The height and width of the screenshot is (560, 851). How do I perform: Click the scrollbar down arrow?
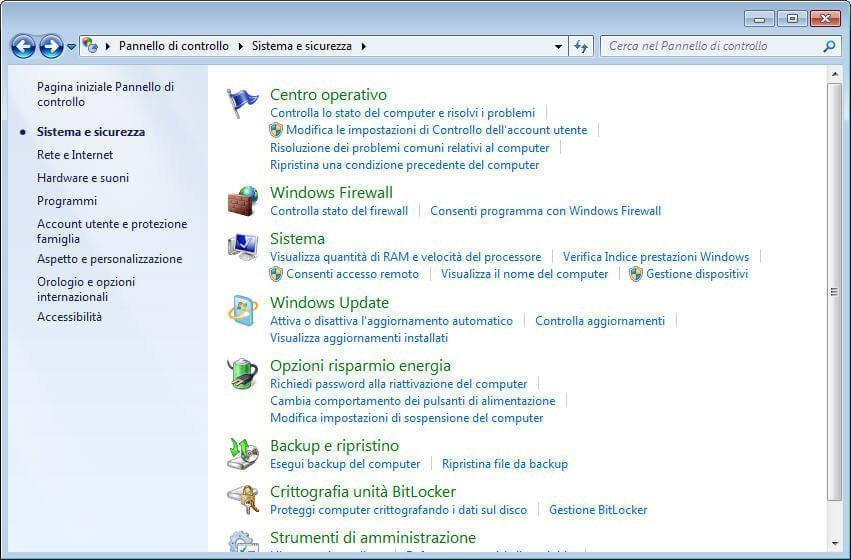[x=834, y=543]
